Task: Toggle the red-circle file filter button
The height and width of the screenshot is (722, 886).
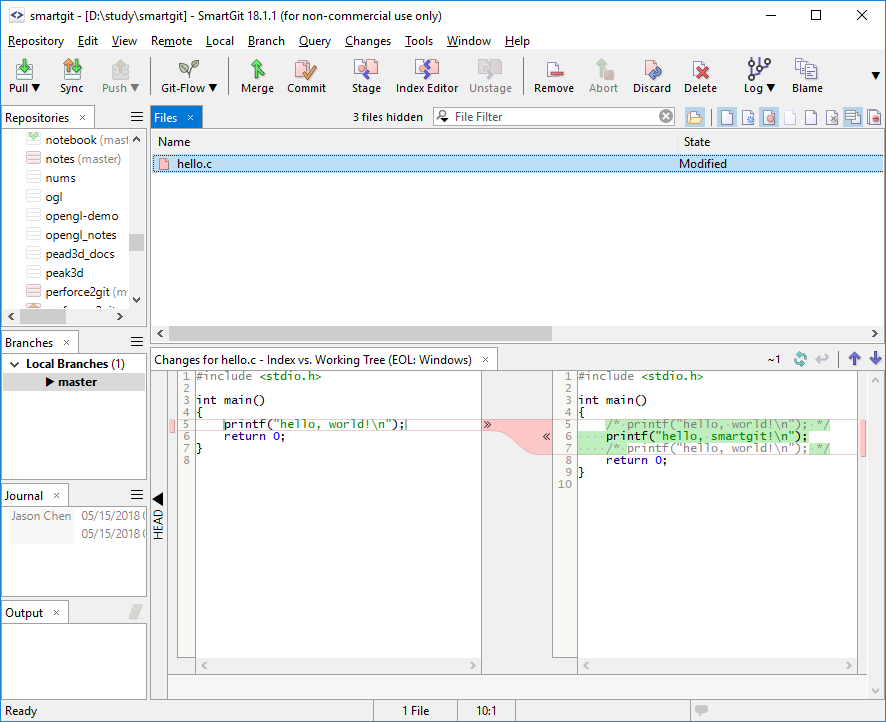Action: click(769, 117)
